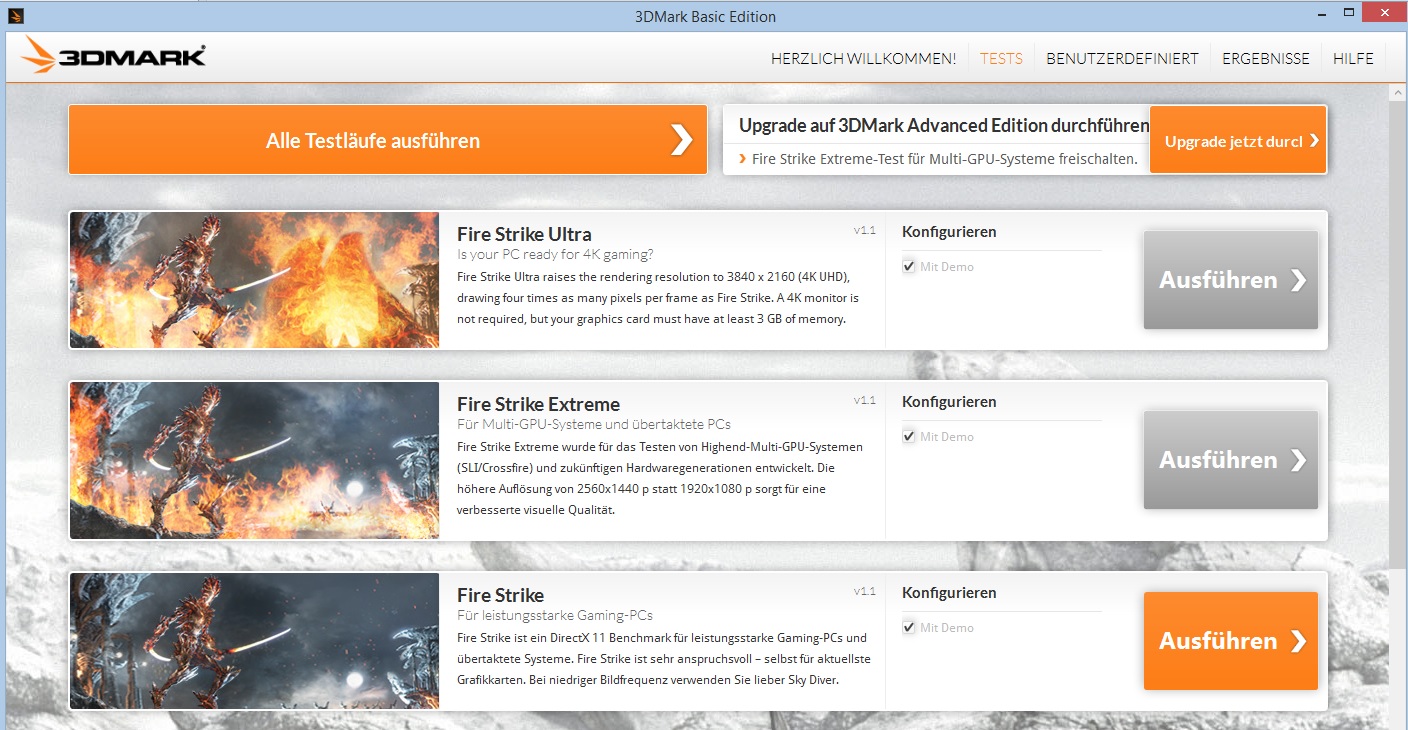Click "Für Multi-GPU-Systeme und übertaktete PCs" subtitle
The height and width of the screenshot is (730, 1408).
(x=594, y=425)
